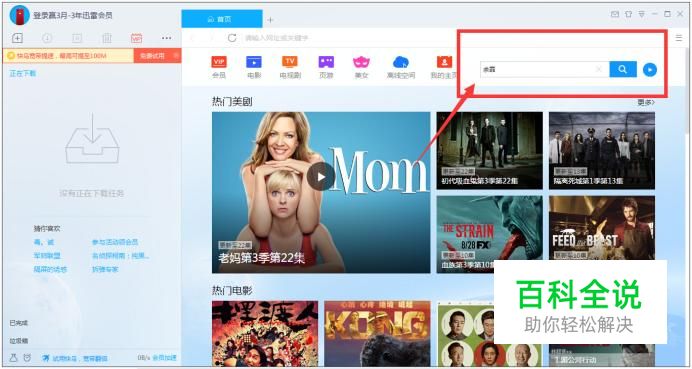Screen dimensions: 692x369
Task: Click the new download task plus icon
Action: coord(17,38)
